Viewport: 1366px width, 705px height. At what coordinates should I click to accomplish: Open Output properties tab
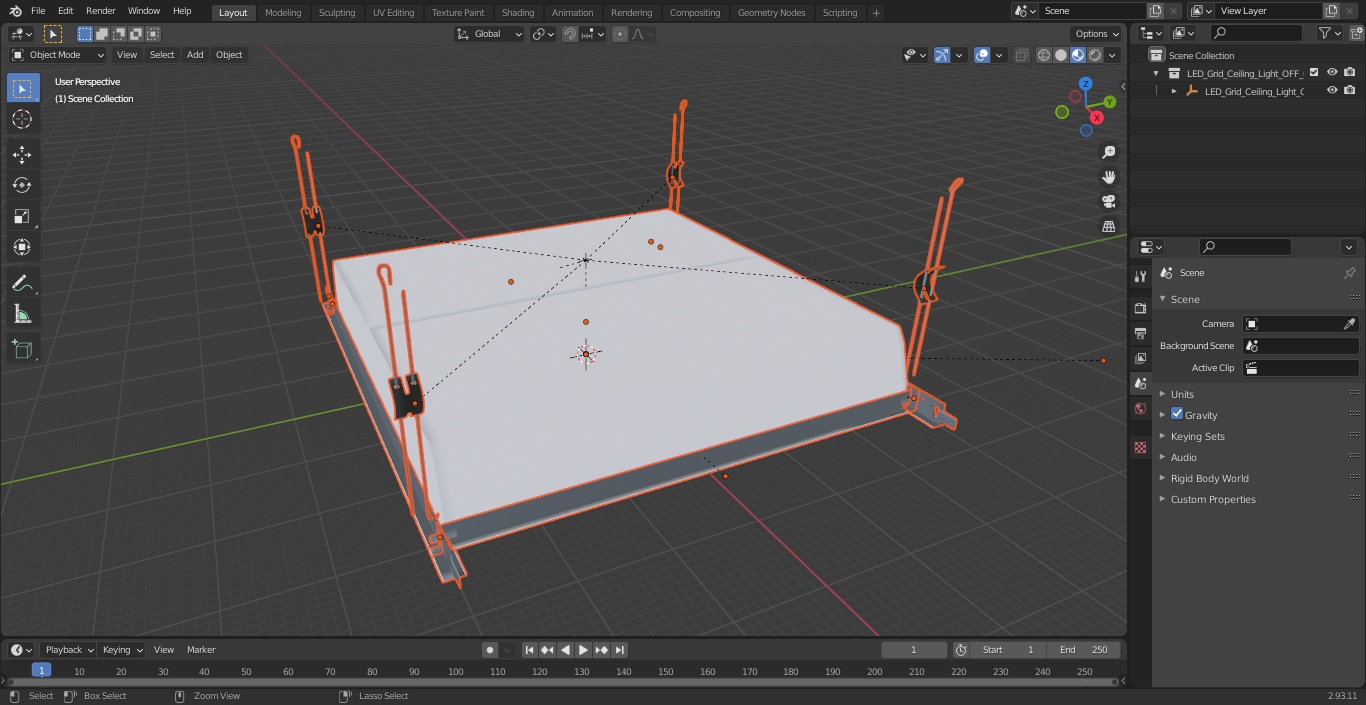[1140, 333]
